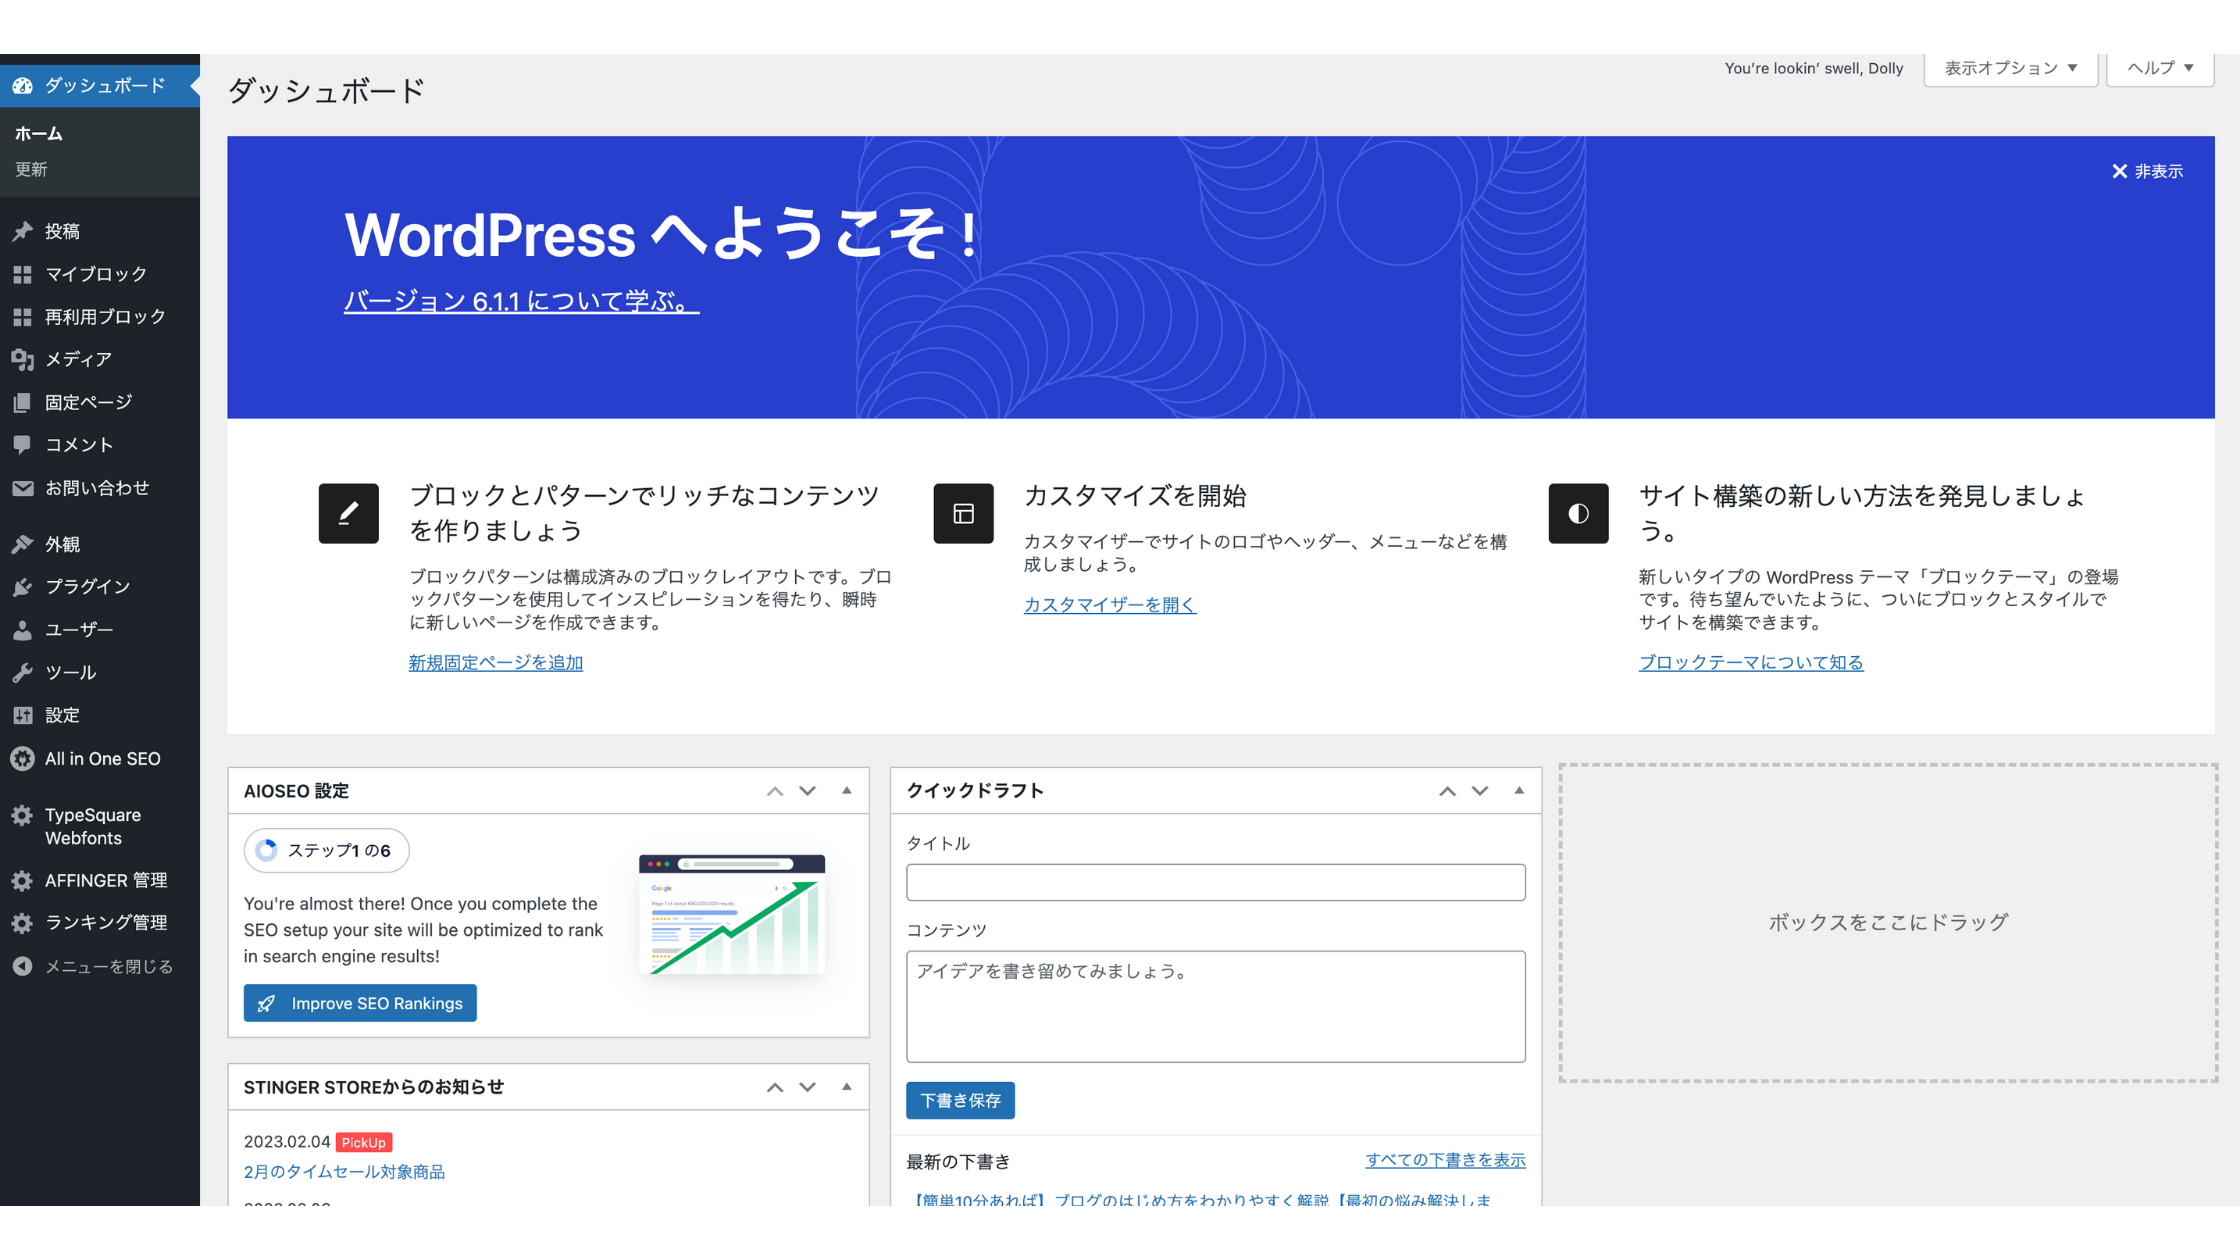Viewport: 2240px width, 1260px height.
Task: Go to 固定ページ menu
Action: tap(100, 402)
